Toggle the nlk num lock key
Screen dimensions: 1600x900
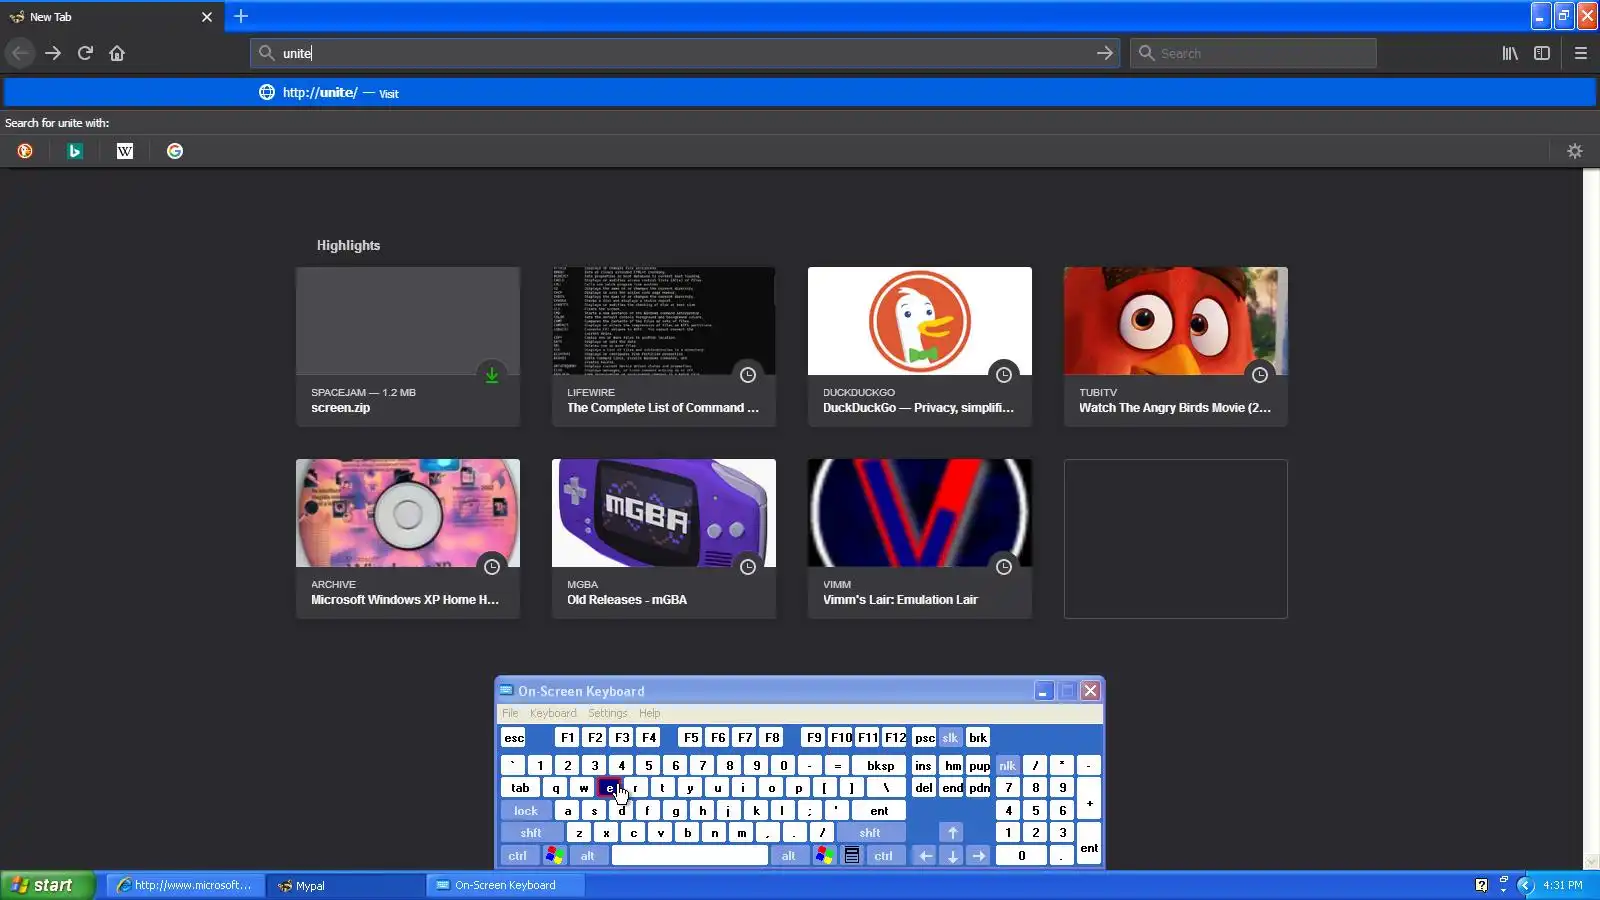coord(1007,766)
